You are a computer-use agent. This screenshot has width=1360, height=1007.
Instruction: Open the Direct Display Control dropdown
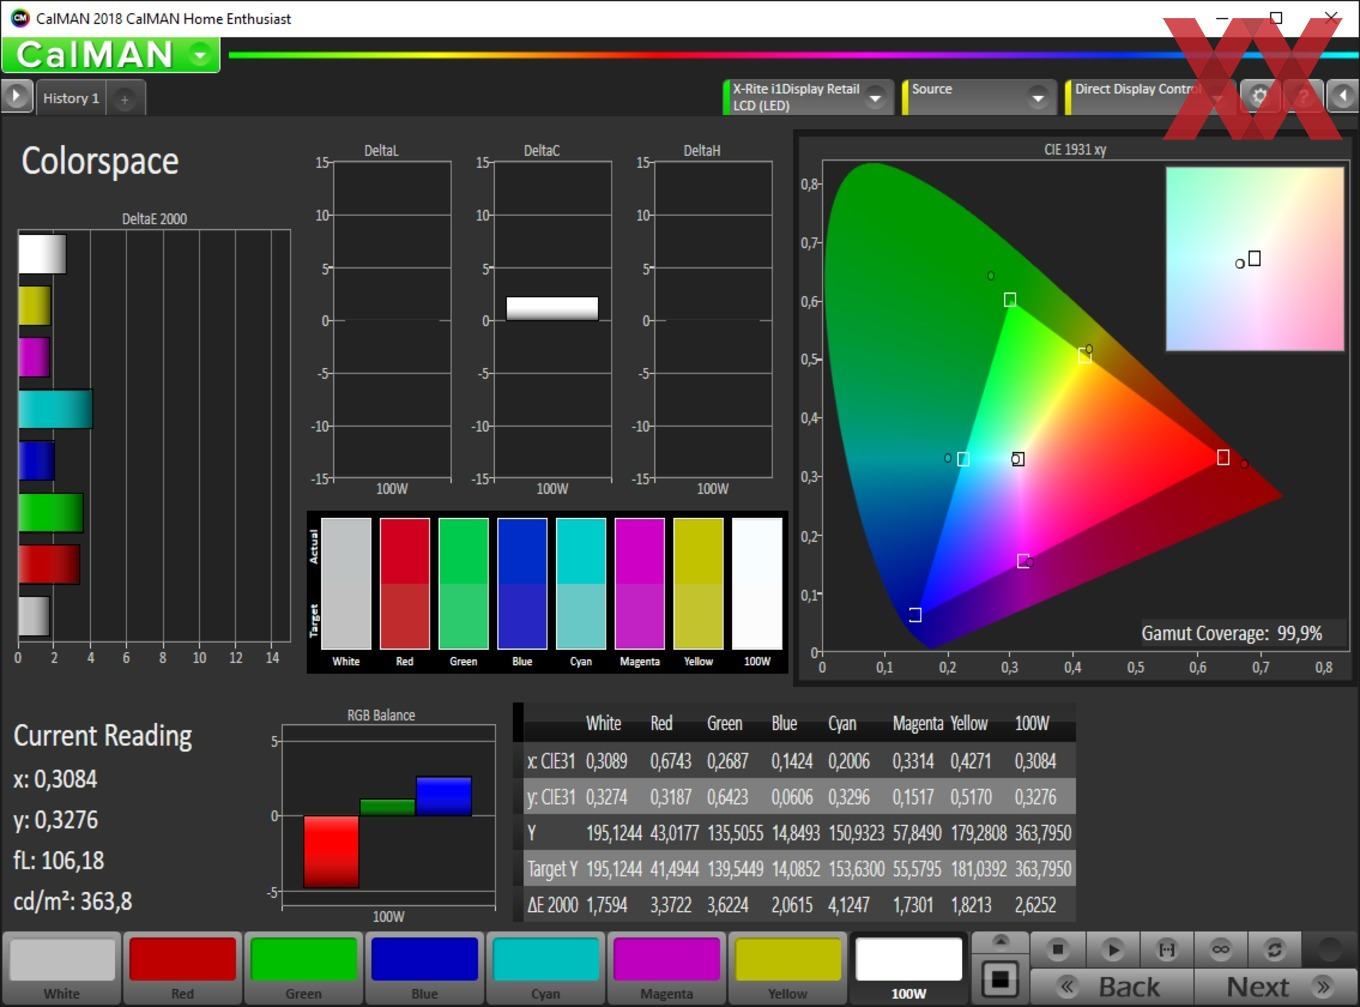(x=1148, y=97)
